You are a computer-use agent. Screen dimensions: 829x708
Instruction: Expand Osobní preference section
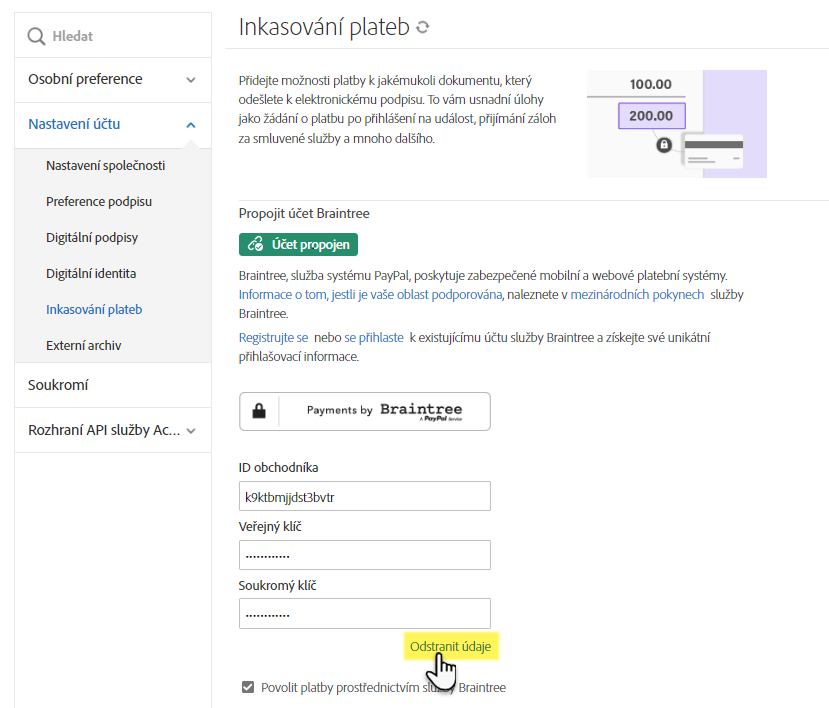(191, 80)
